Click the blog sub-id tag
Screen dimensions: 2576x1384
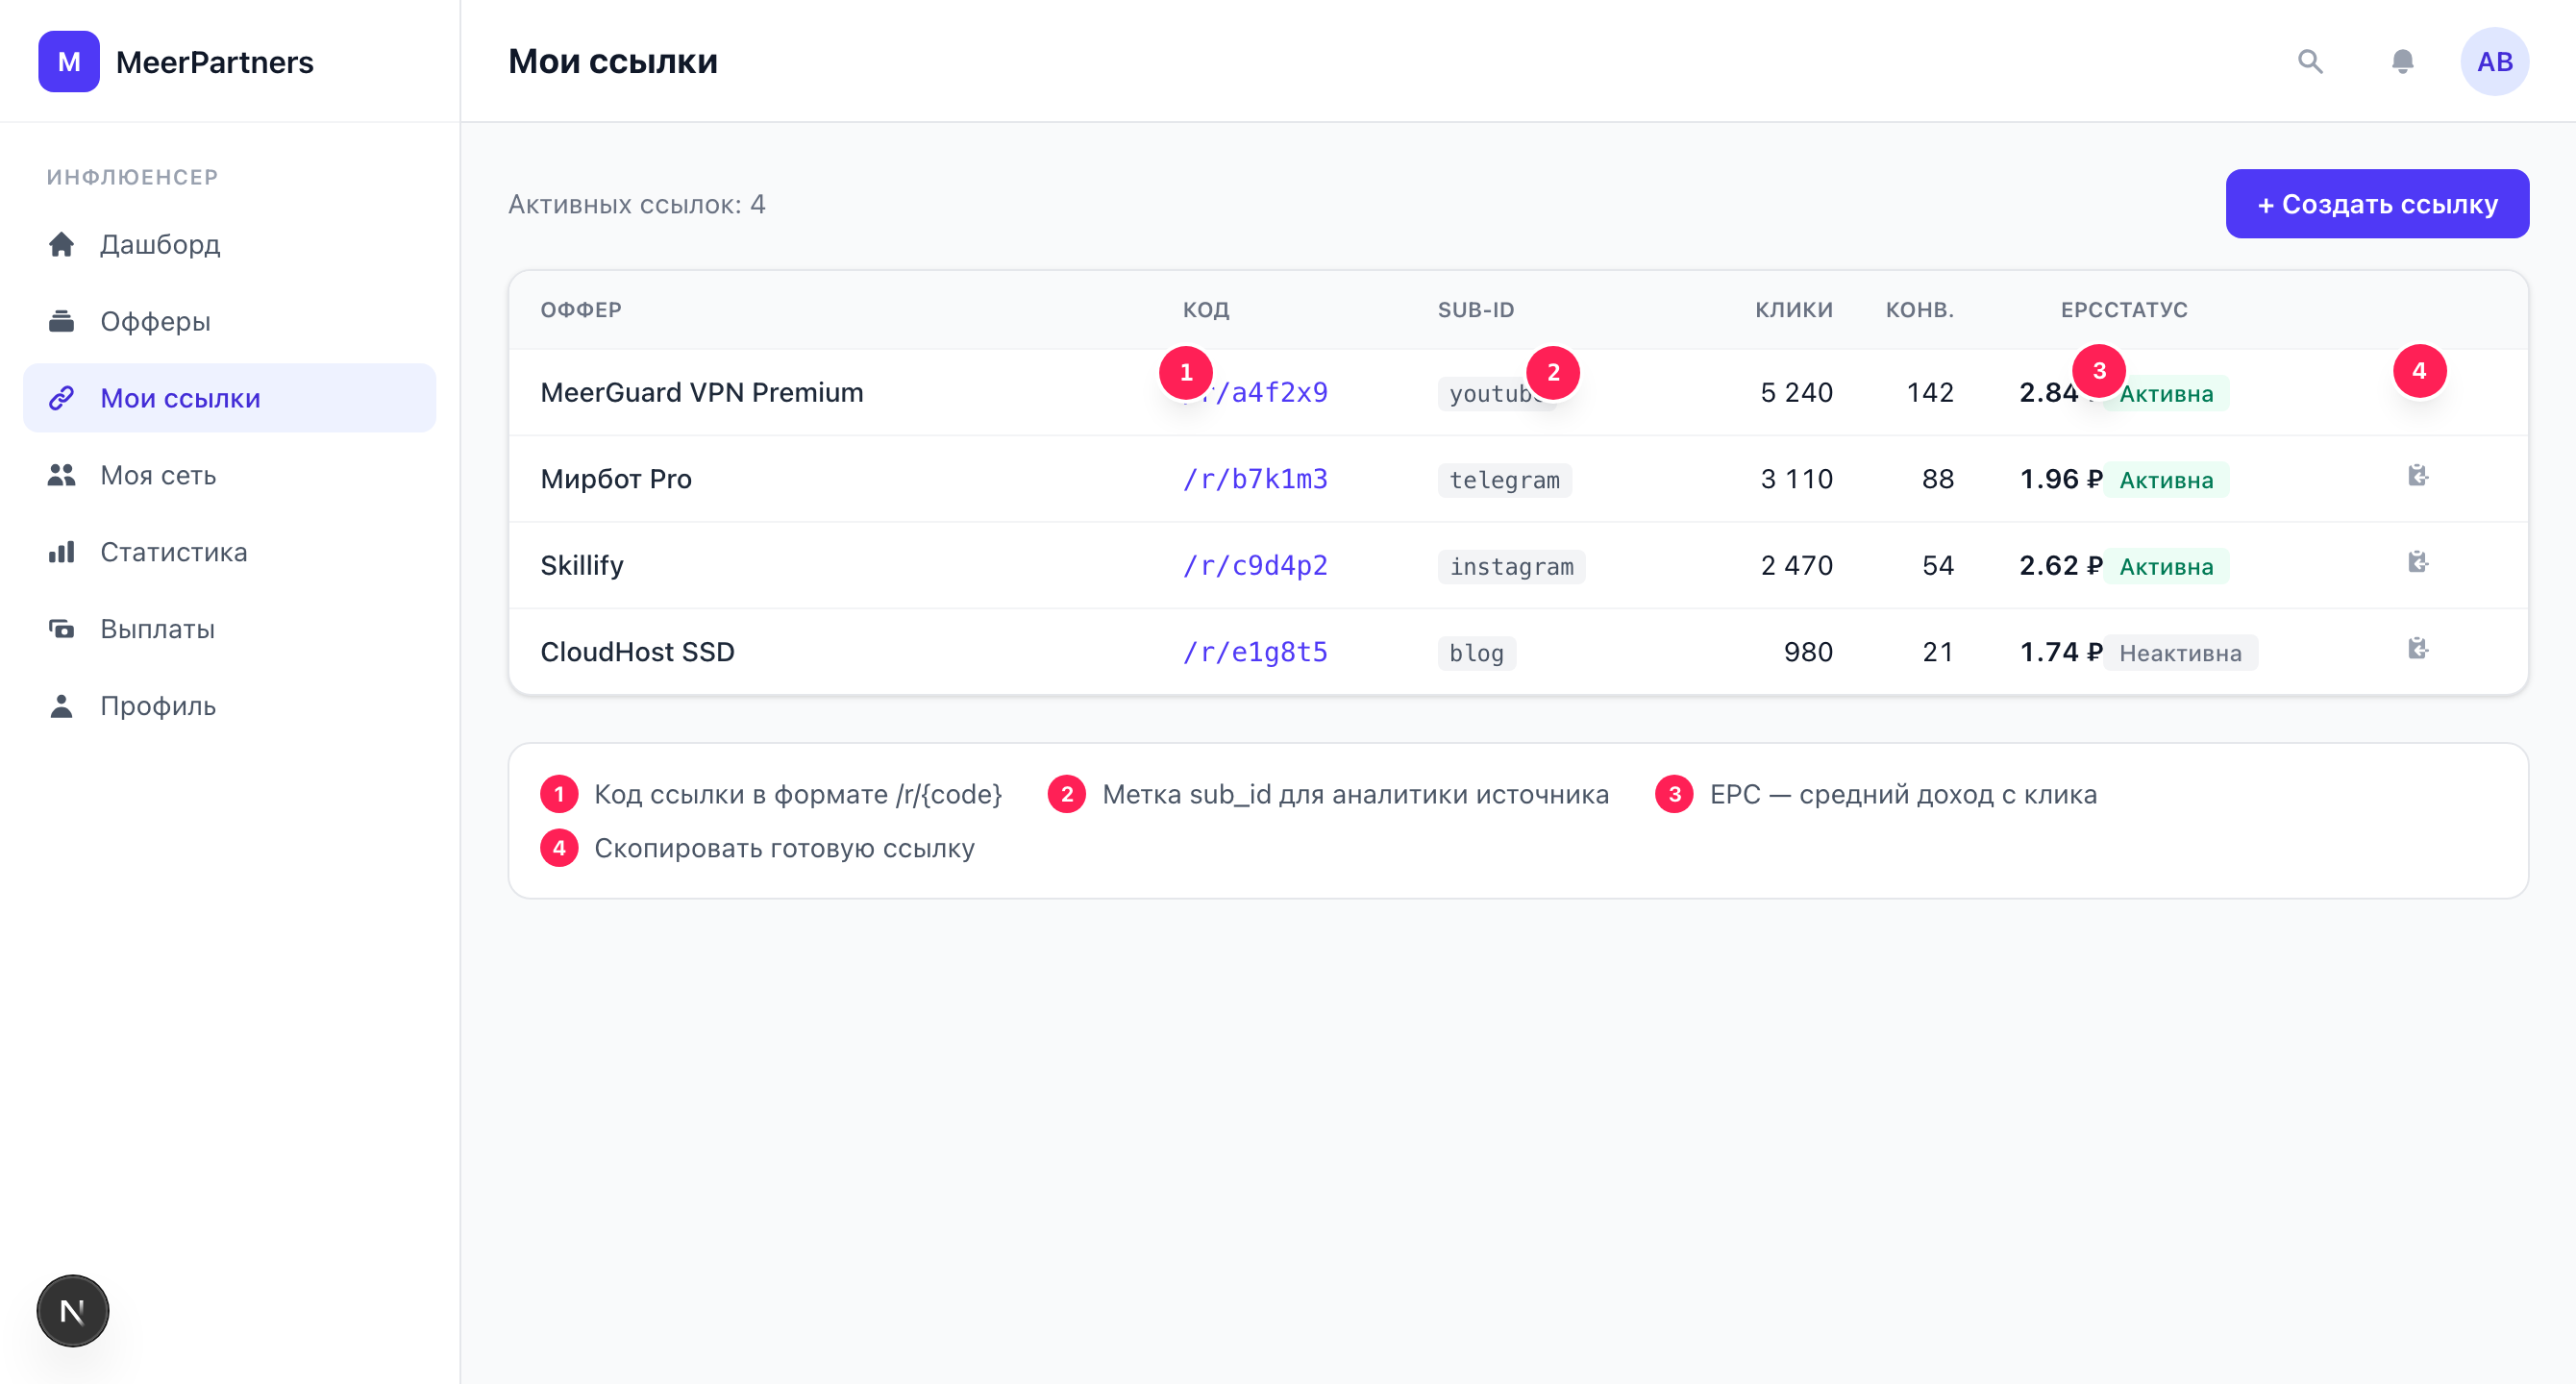(1477, 653)
